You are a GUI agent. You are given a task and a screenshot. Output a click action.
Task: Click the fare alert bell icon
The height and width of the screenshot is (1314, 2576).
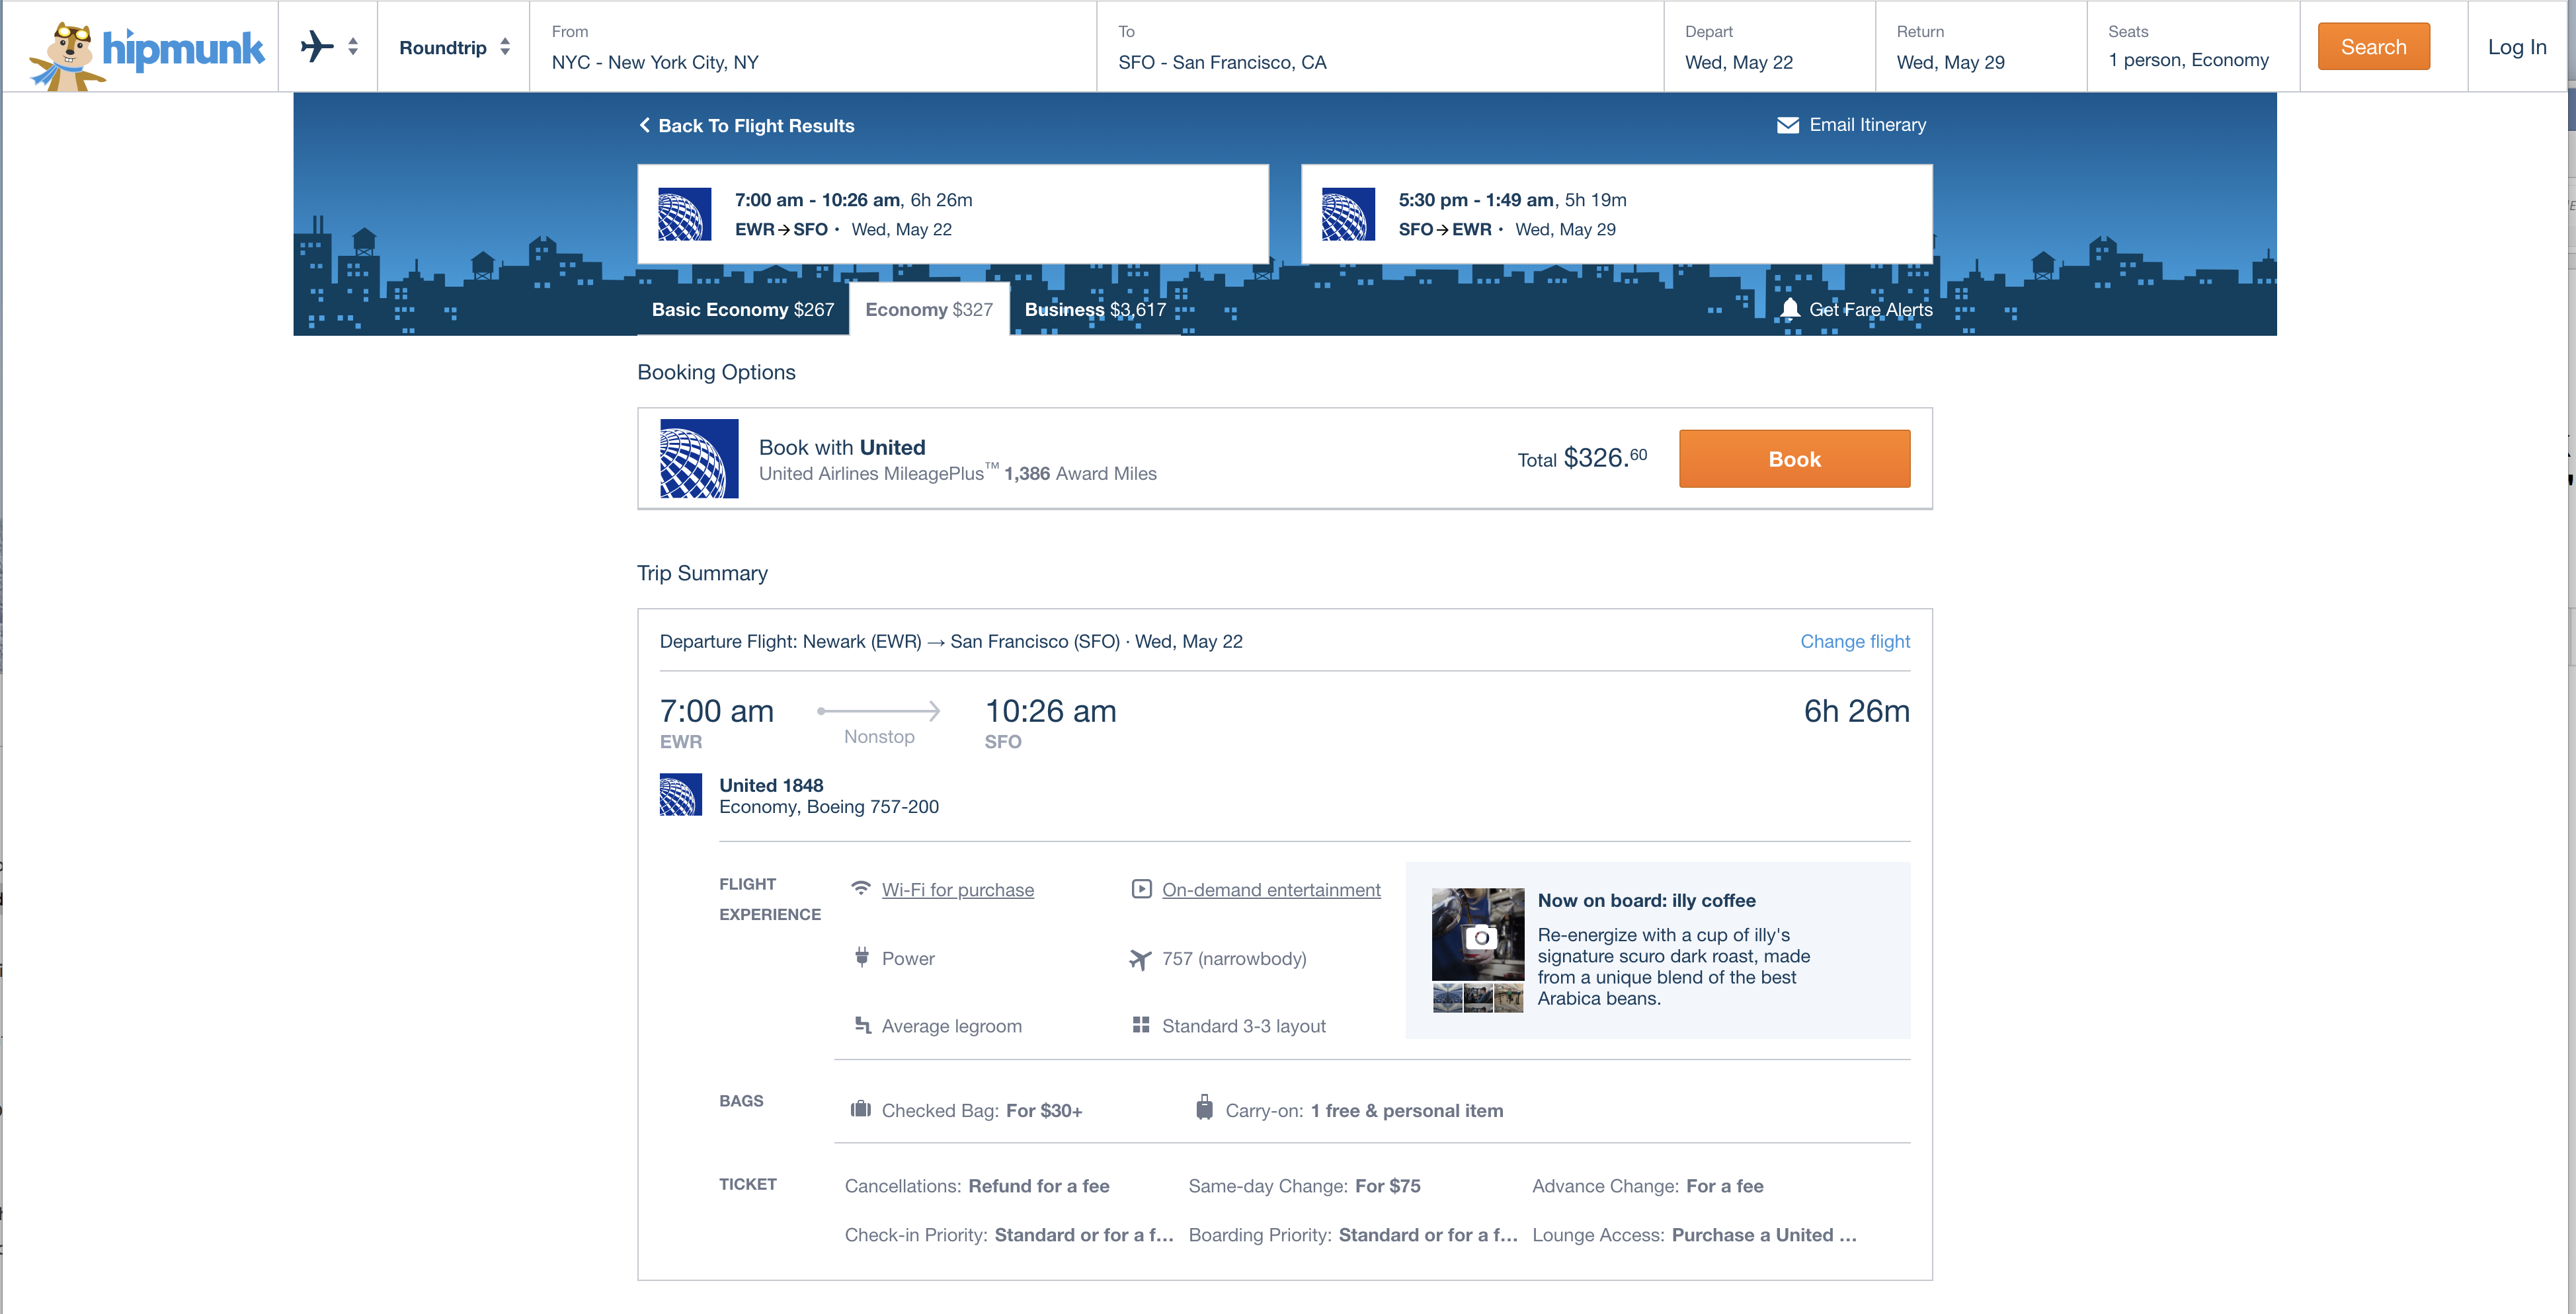tap(1790, 309)
